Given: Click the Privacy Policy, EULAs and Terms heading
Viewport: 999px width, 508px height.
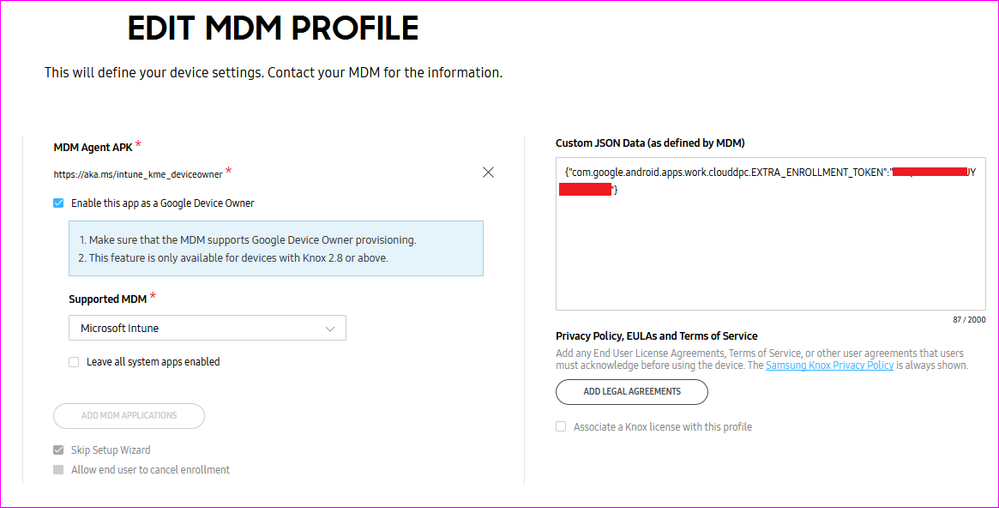Looking at the screenshot, I should pos(656,336).
